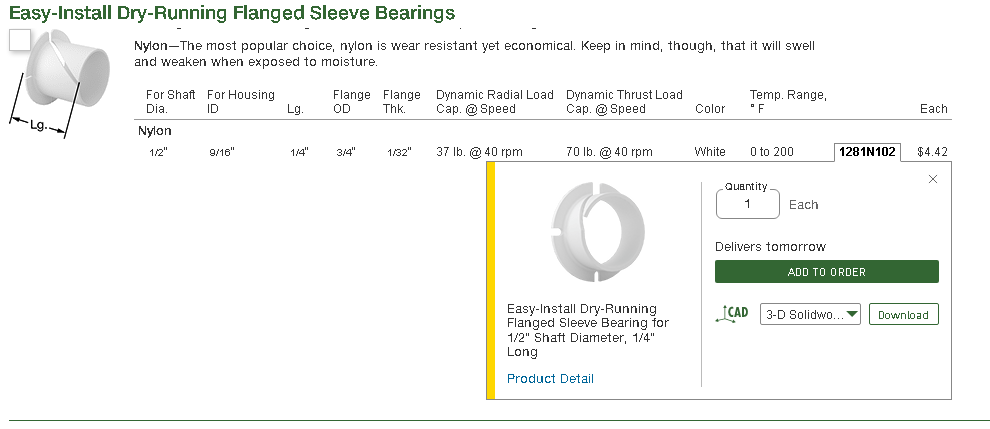Click the popup bearing description text
Image resolution: width=990 pixels, height=429 pixels.
[588, 330]
